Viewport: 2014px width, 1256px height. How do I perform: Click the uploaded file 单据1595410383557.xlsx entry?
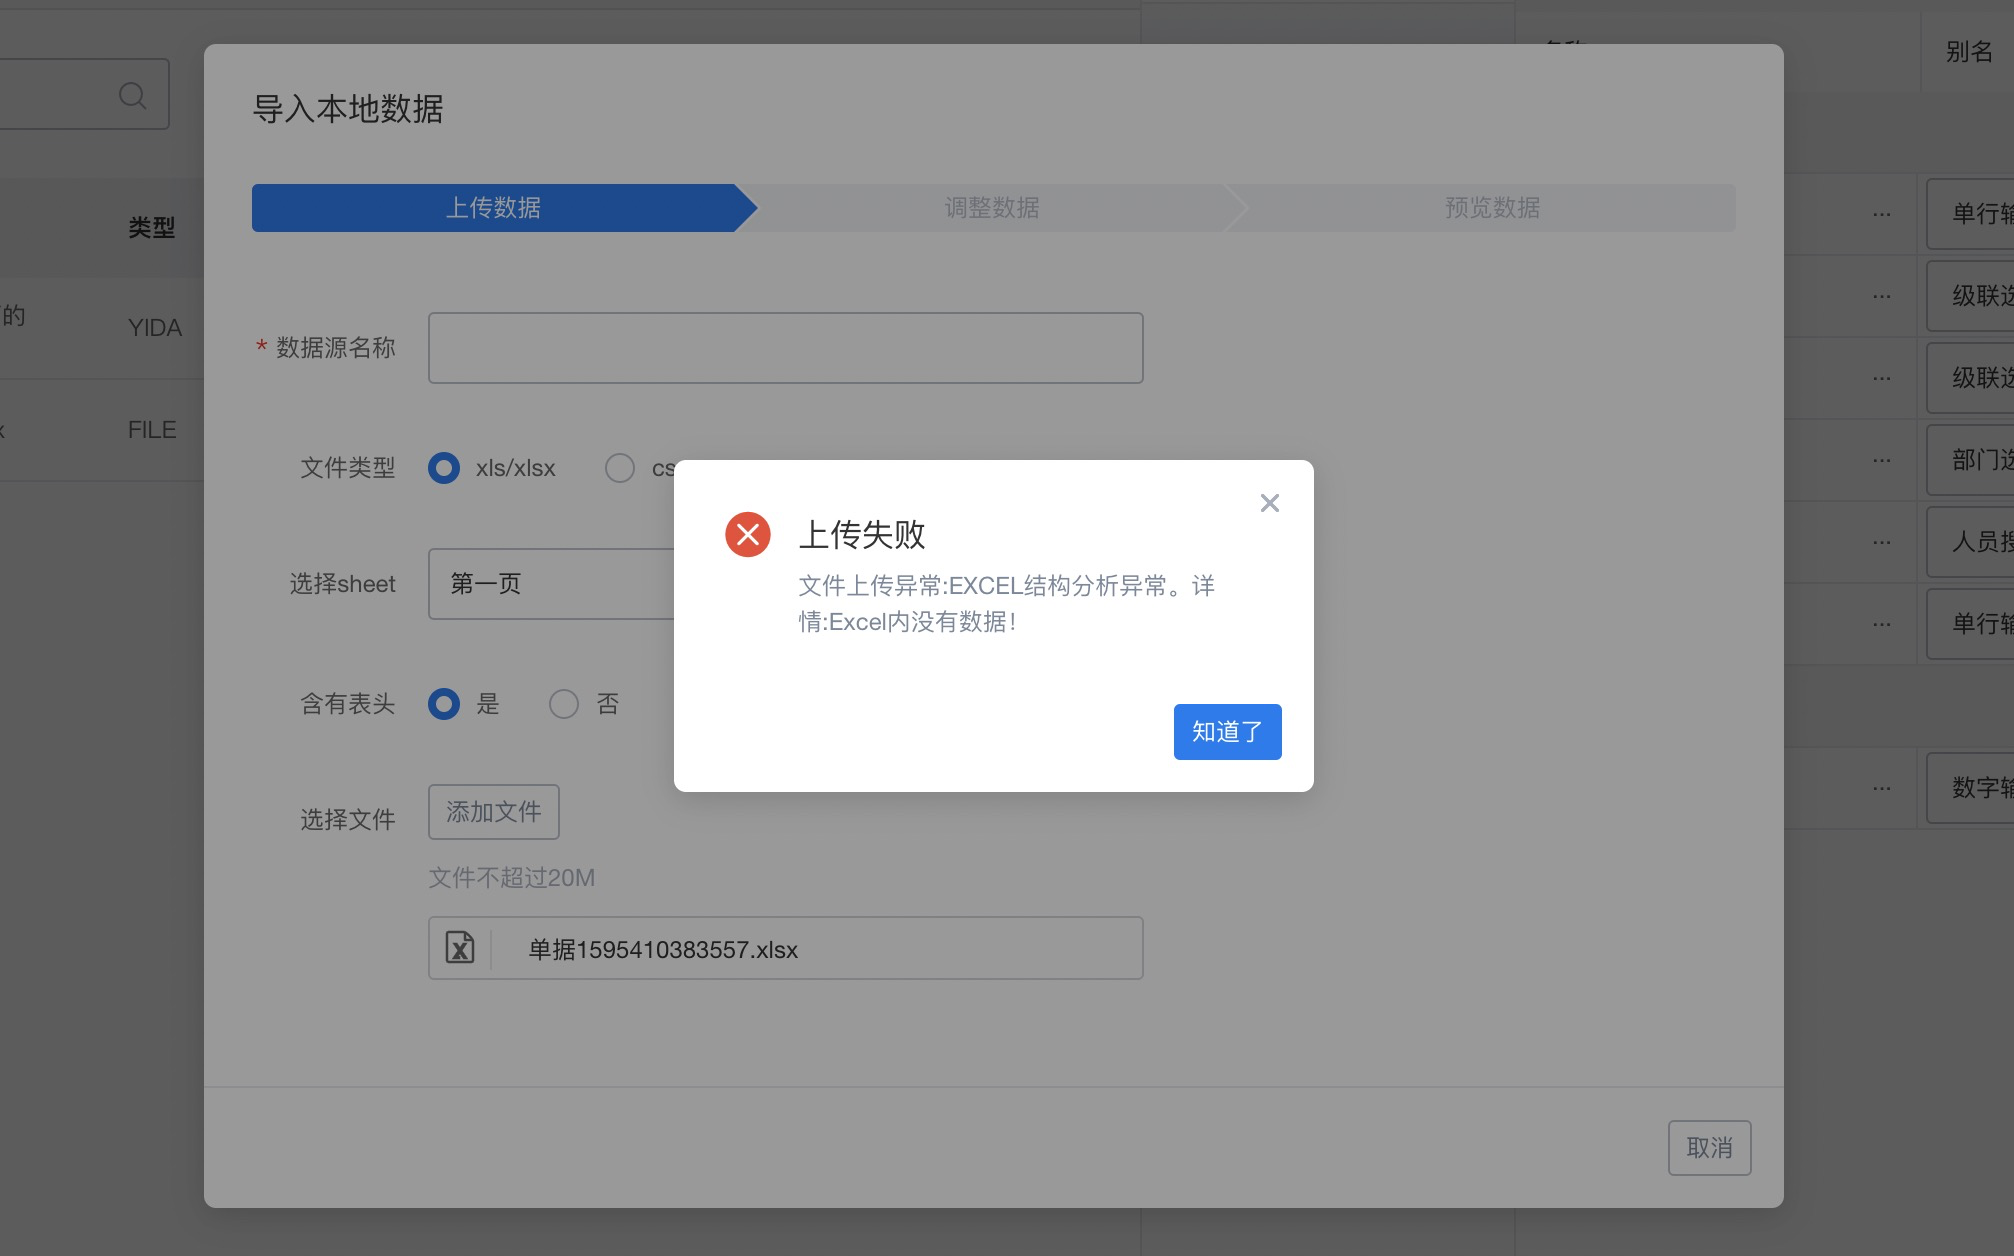[x=663, y=949]
